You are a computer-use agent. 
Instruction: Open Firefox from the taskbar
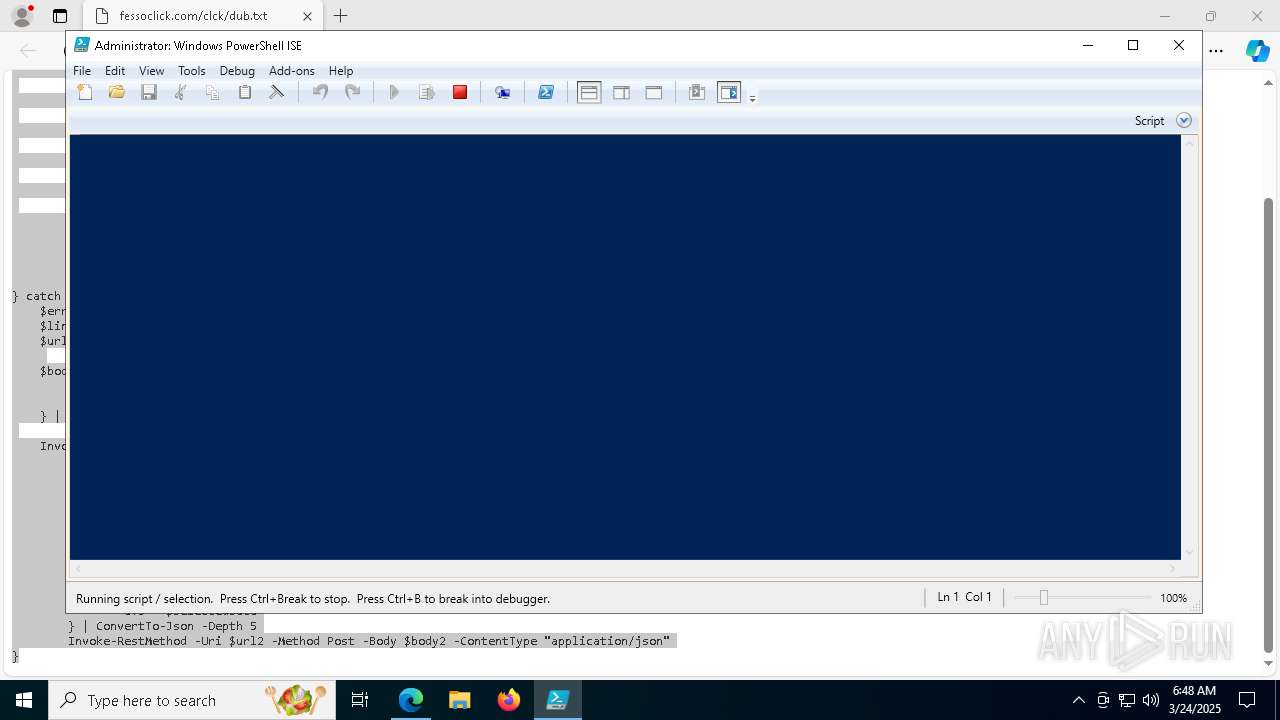(509, 700)
